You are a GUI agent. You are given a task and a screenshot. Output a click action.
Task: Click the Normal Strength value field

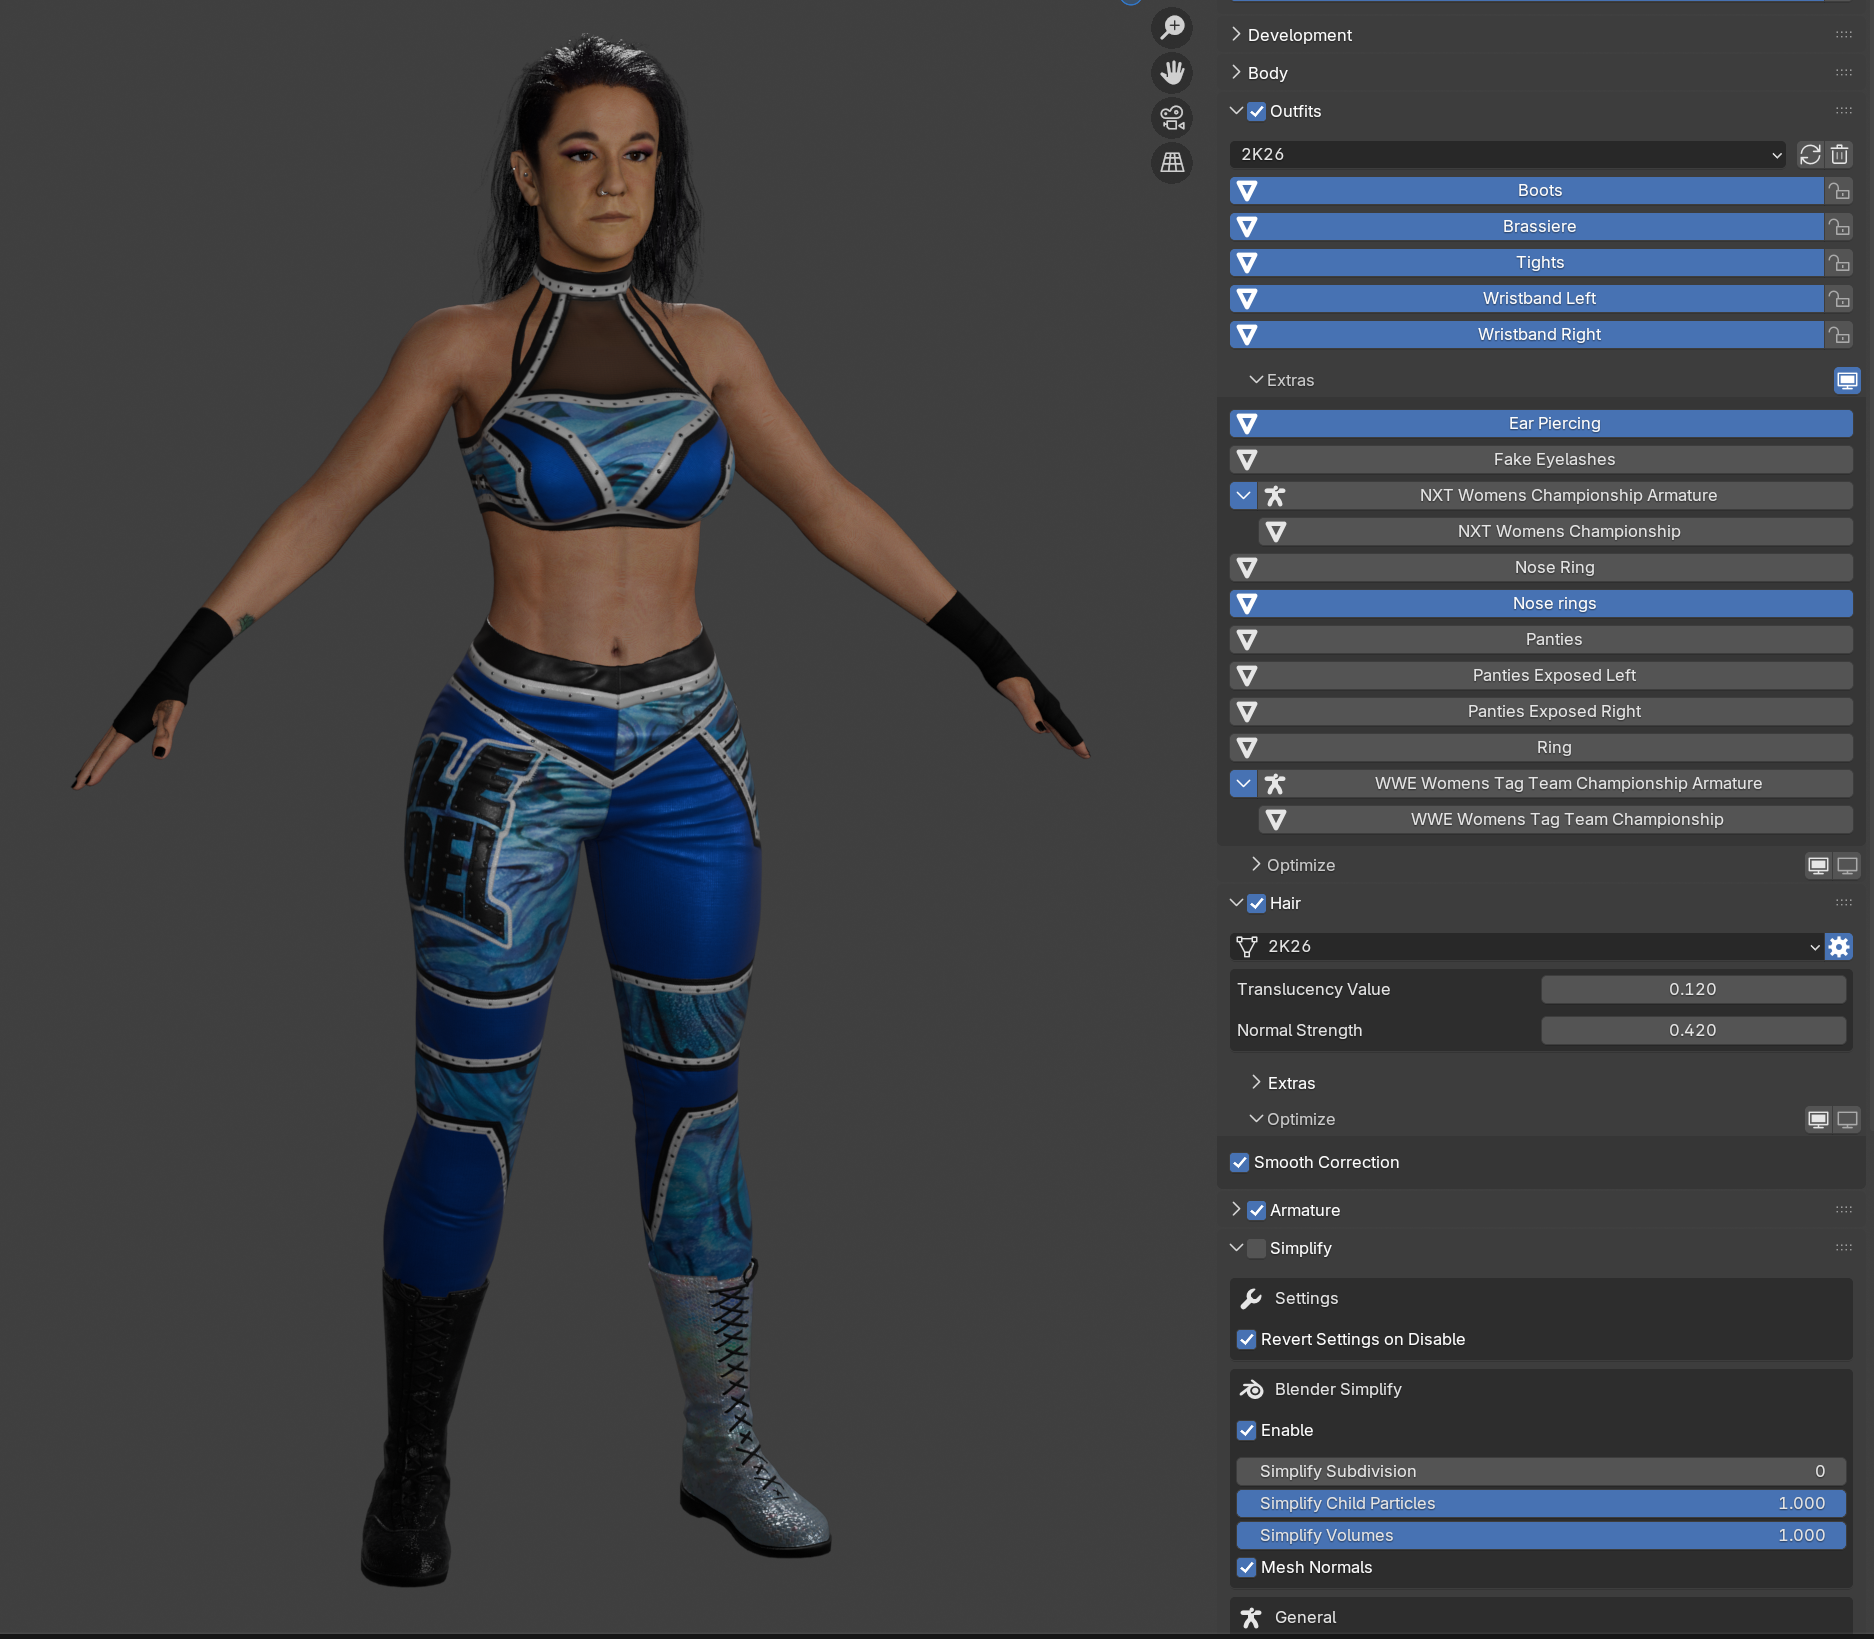tap(1693, 1031)
